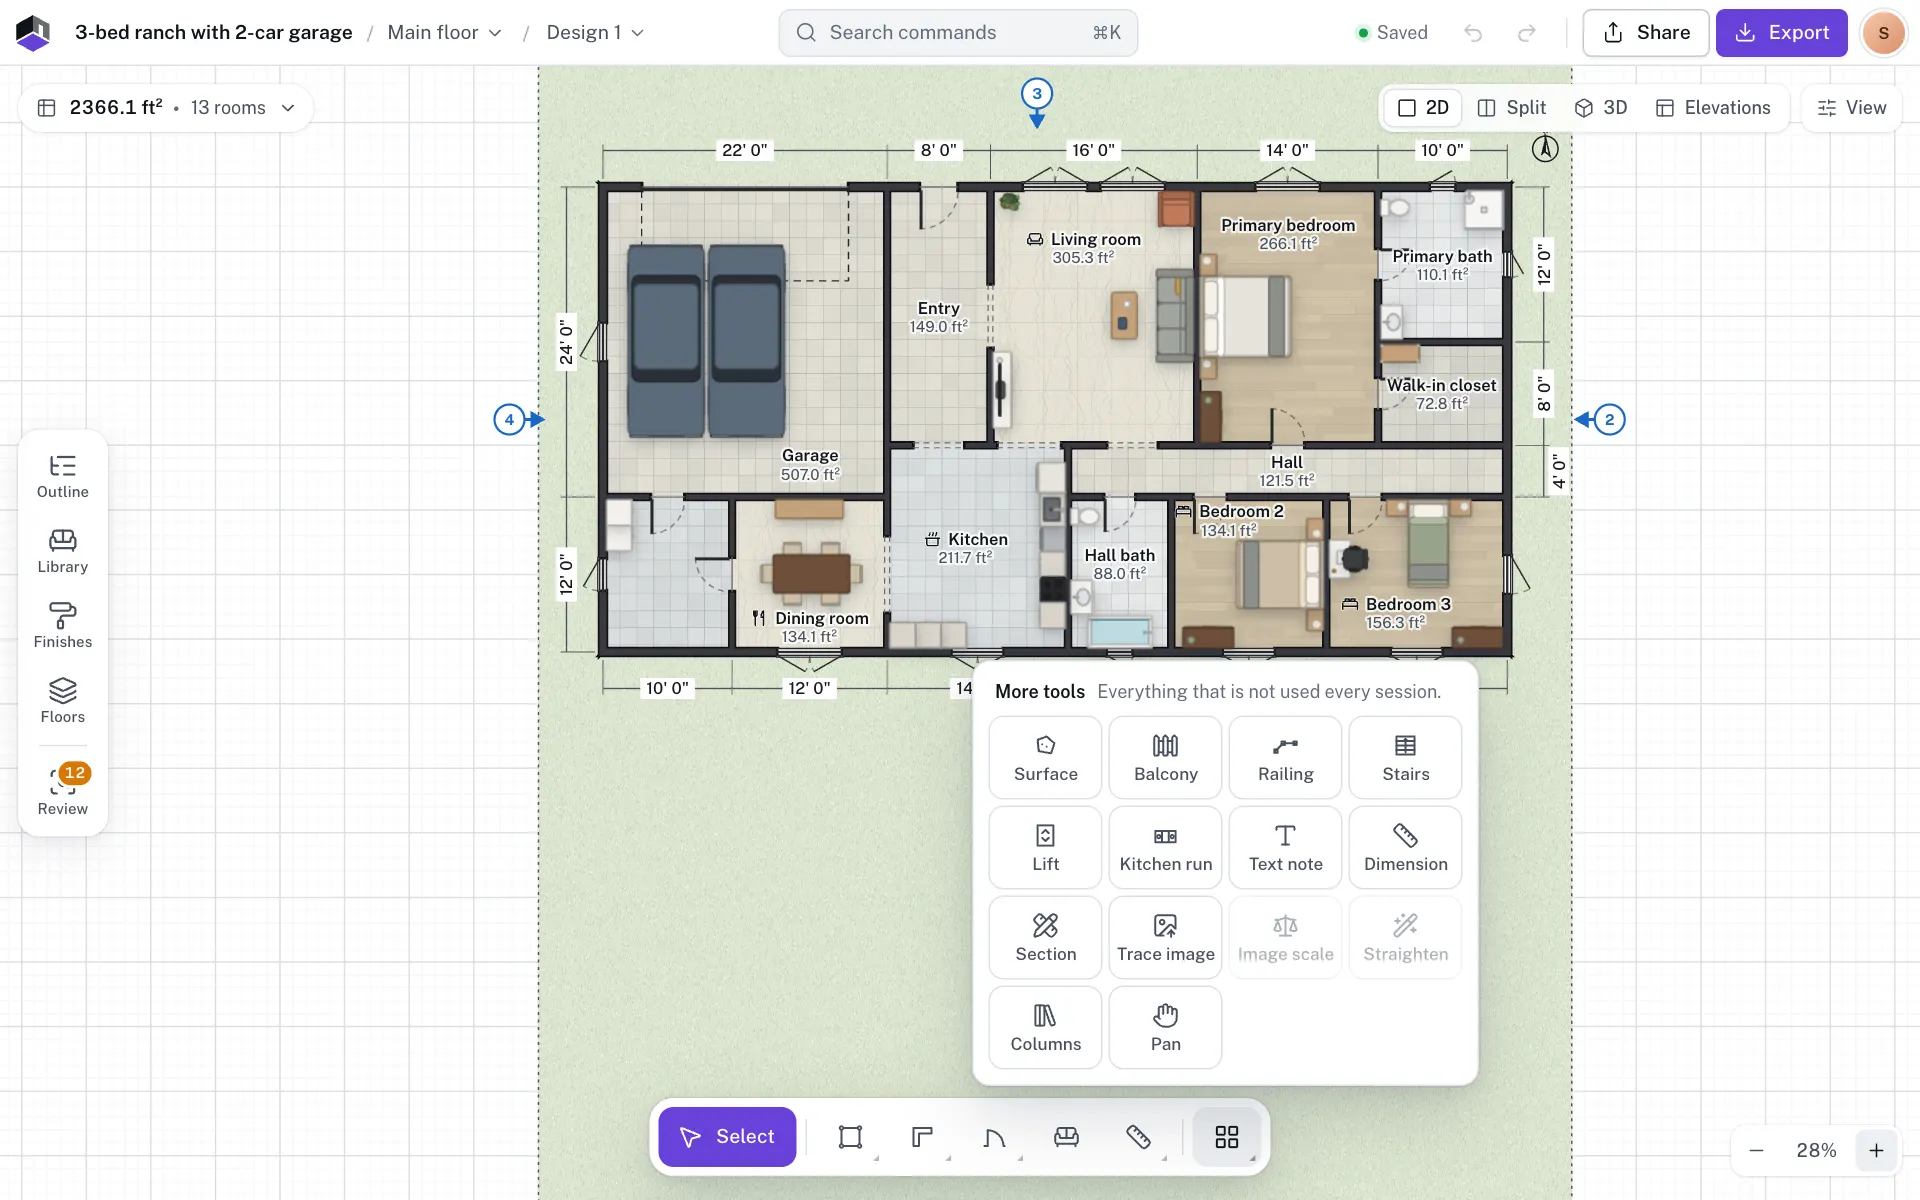Open Review with 12 items
1920x1200 pixels.
point(63,790)
